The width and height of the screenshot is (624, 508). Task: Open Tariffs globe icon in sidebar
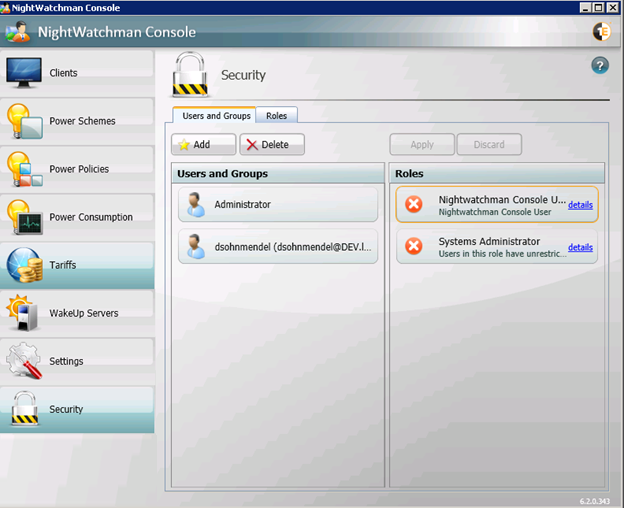(24, 265)
